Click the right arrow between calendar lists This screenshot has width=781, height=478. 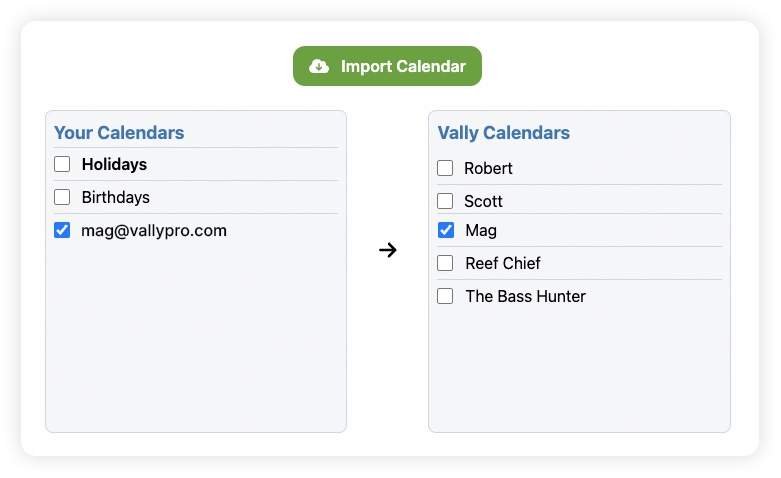coord(388,250)
